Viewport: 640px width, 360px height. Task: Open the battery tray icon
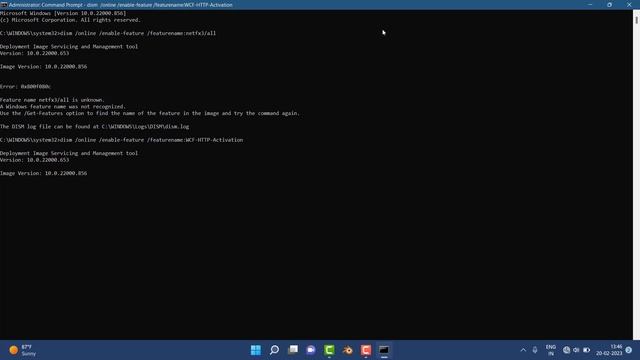coord(587,350)
